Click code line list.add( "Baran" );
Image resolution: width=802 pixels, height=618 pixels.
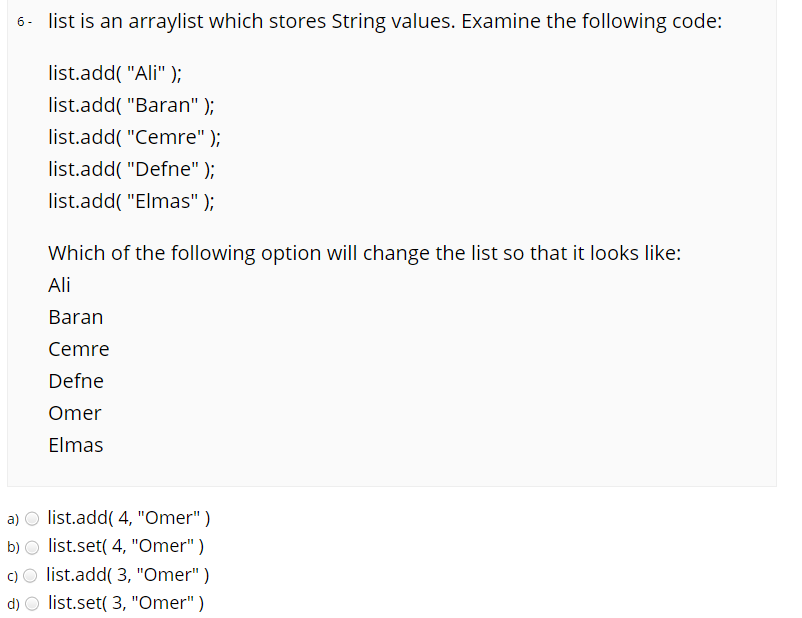(x=131, y=105)
